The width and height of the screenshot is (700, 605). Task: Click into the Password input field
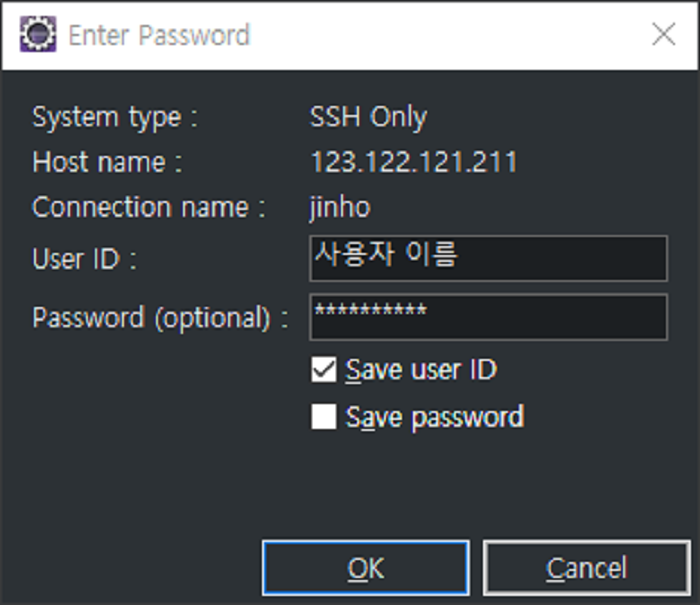[x=488, y=316]
